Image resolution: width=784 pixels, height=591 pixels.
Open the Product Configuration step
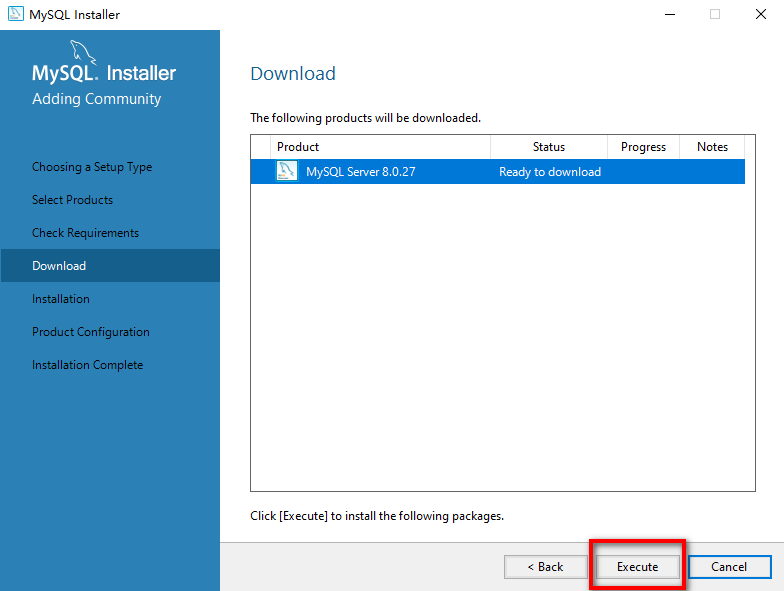[91, 332]
